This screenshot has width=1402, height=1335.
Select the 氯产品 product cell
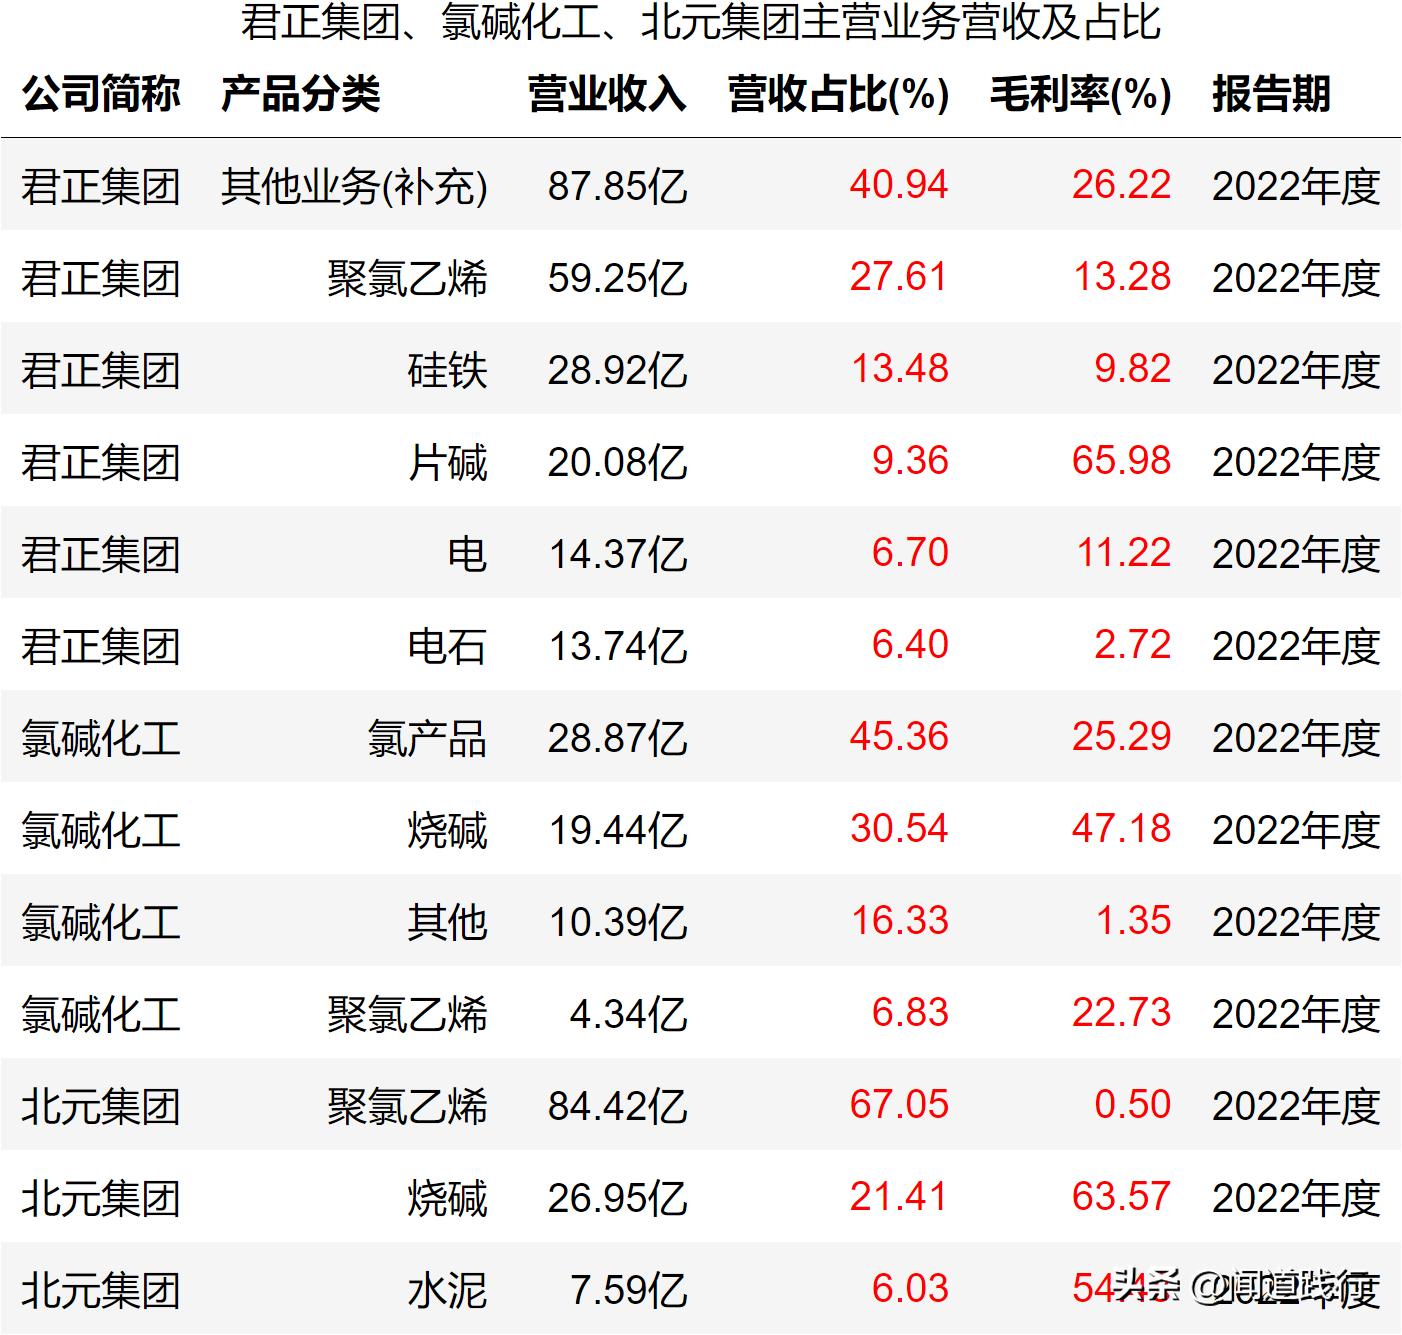[428, 738]
